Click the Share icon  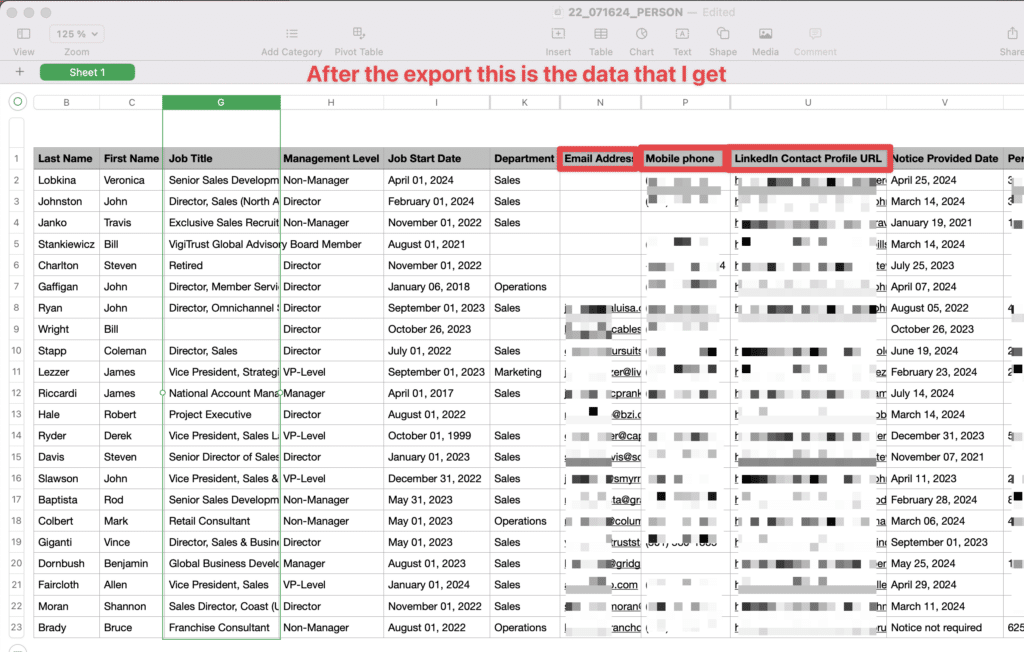[1012, 33]
